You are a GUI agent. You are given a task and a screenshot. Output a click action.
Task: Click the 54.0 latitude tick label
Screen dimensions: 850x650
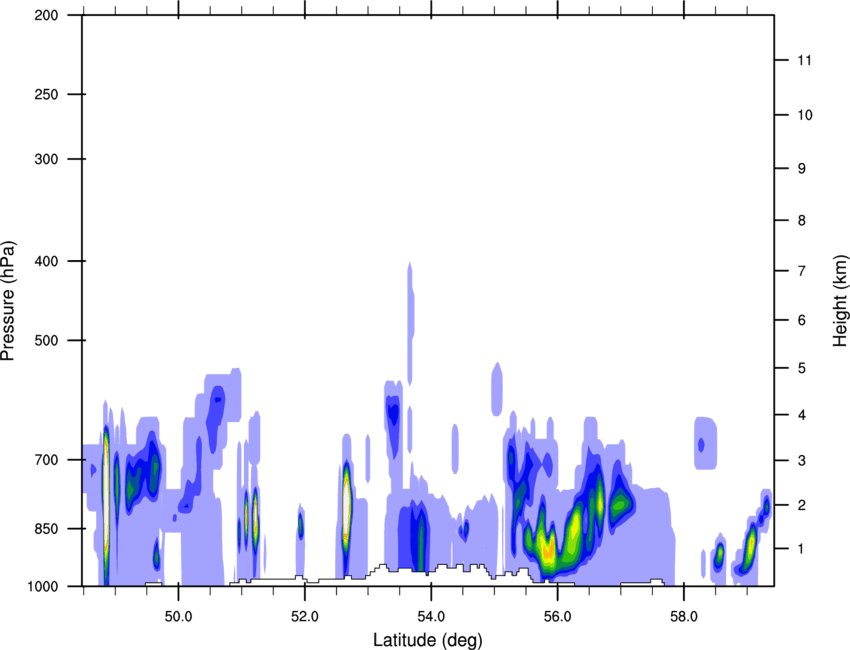point(431,616)
